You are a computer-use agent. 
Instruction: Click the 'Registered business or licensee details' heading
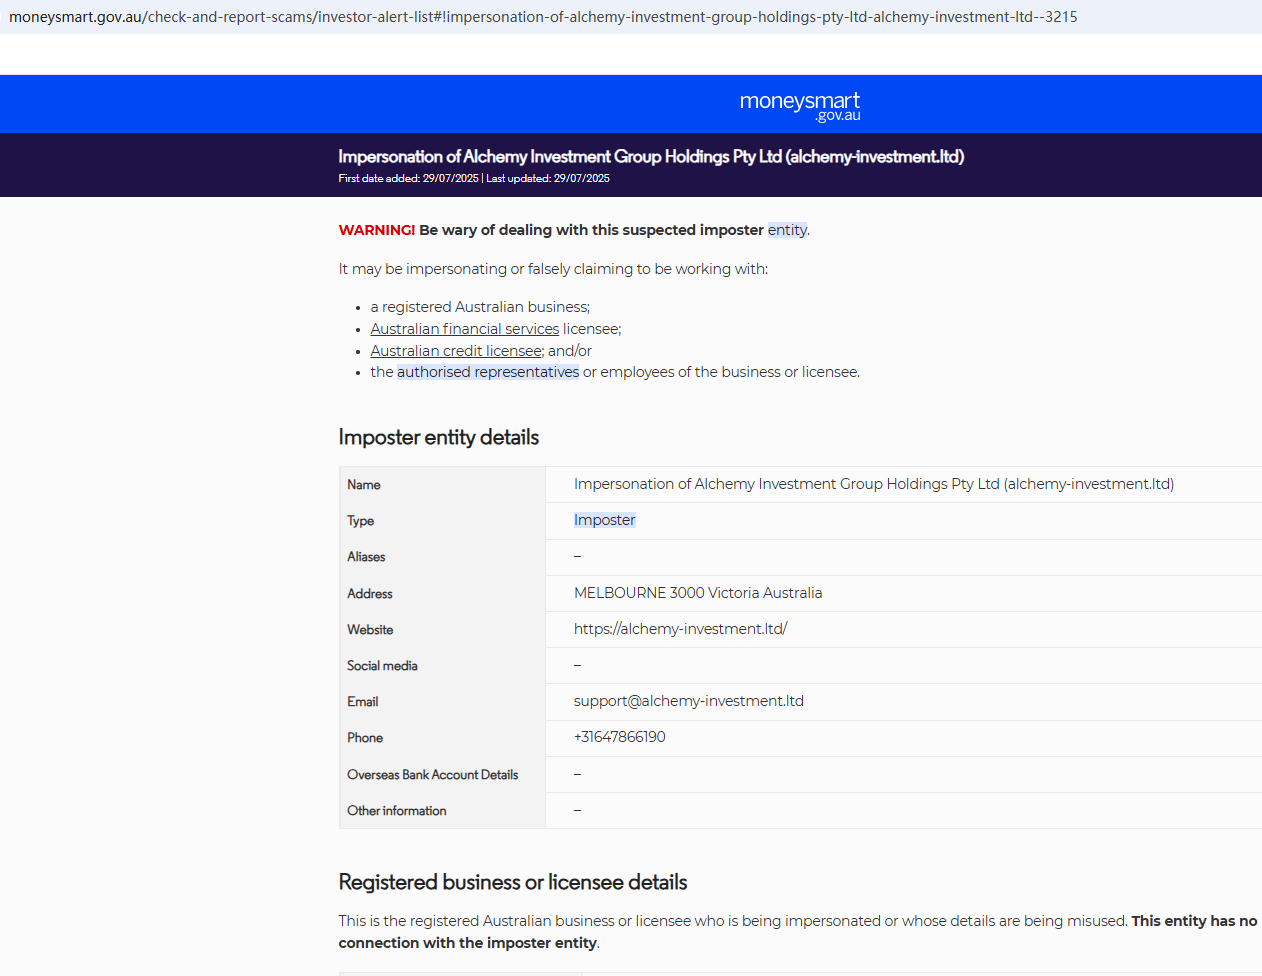coord(512,882)
